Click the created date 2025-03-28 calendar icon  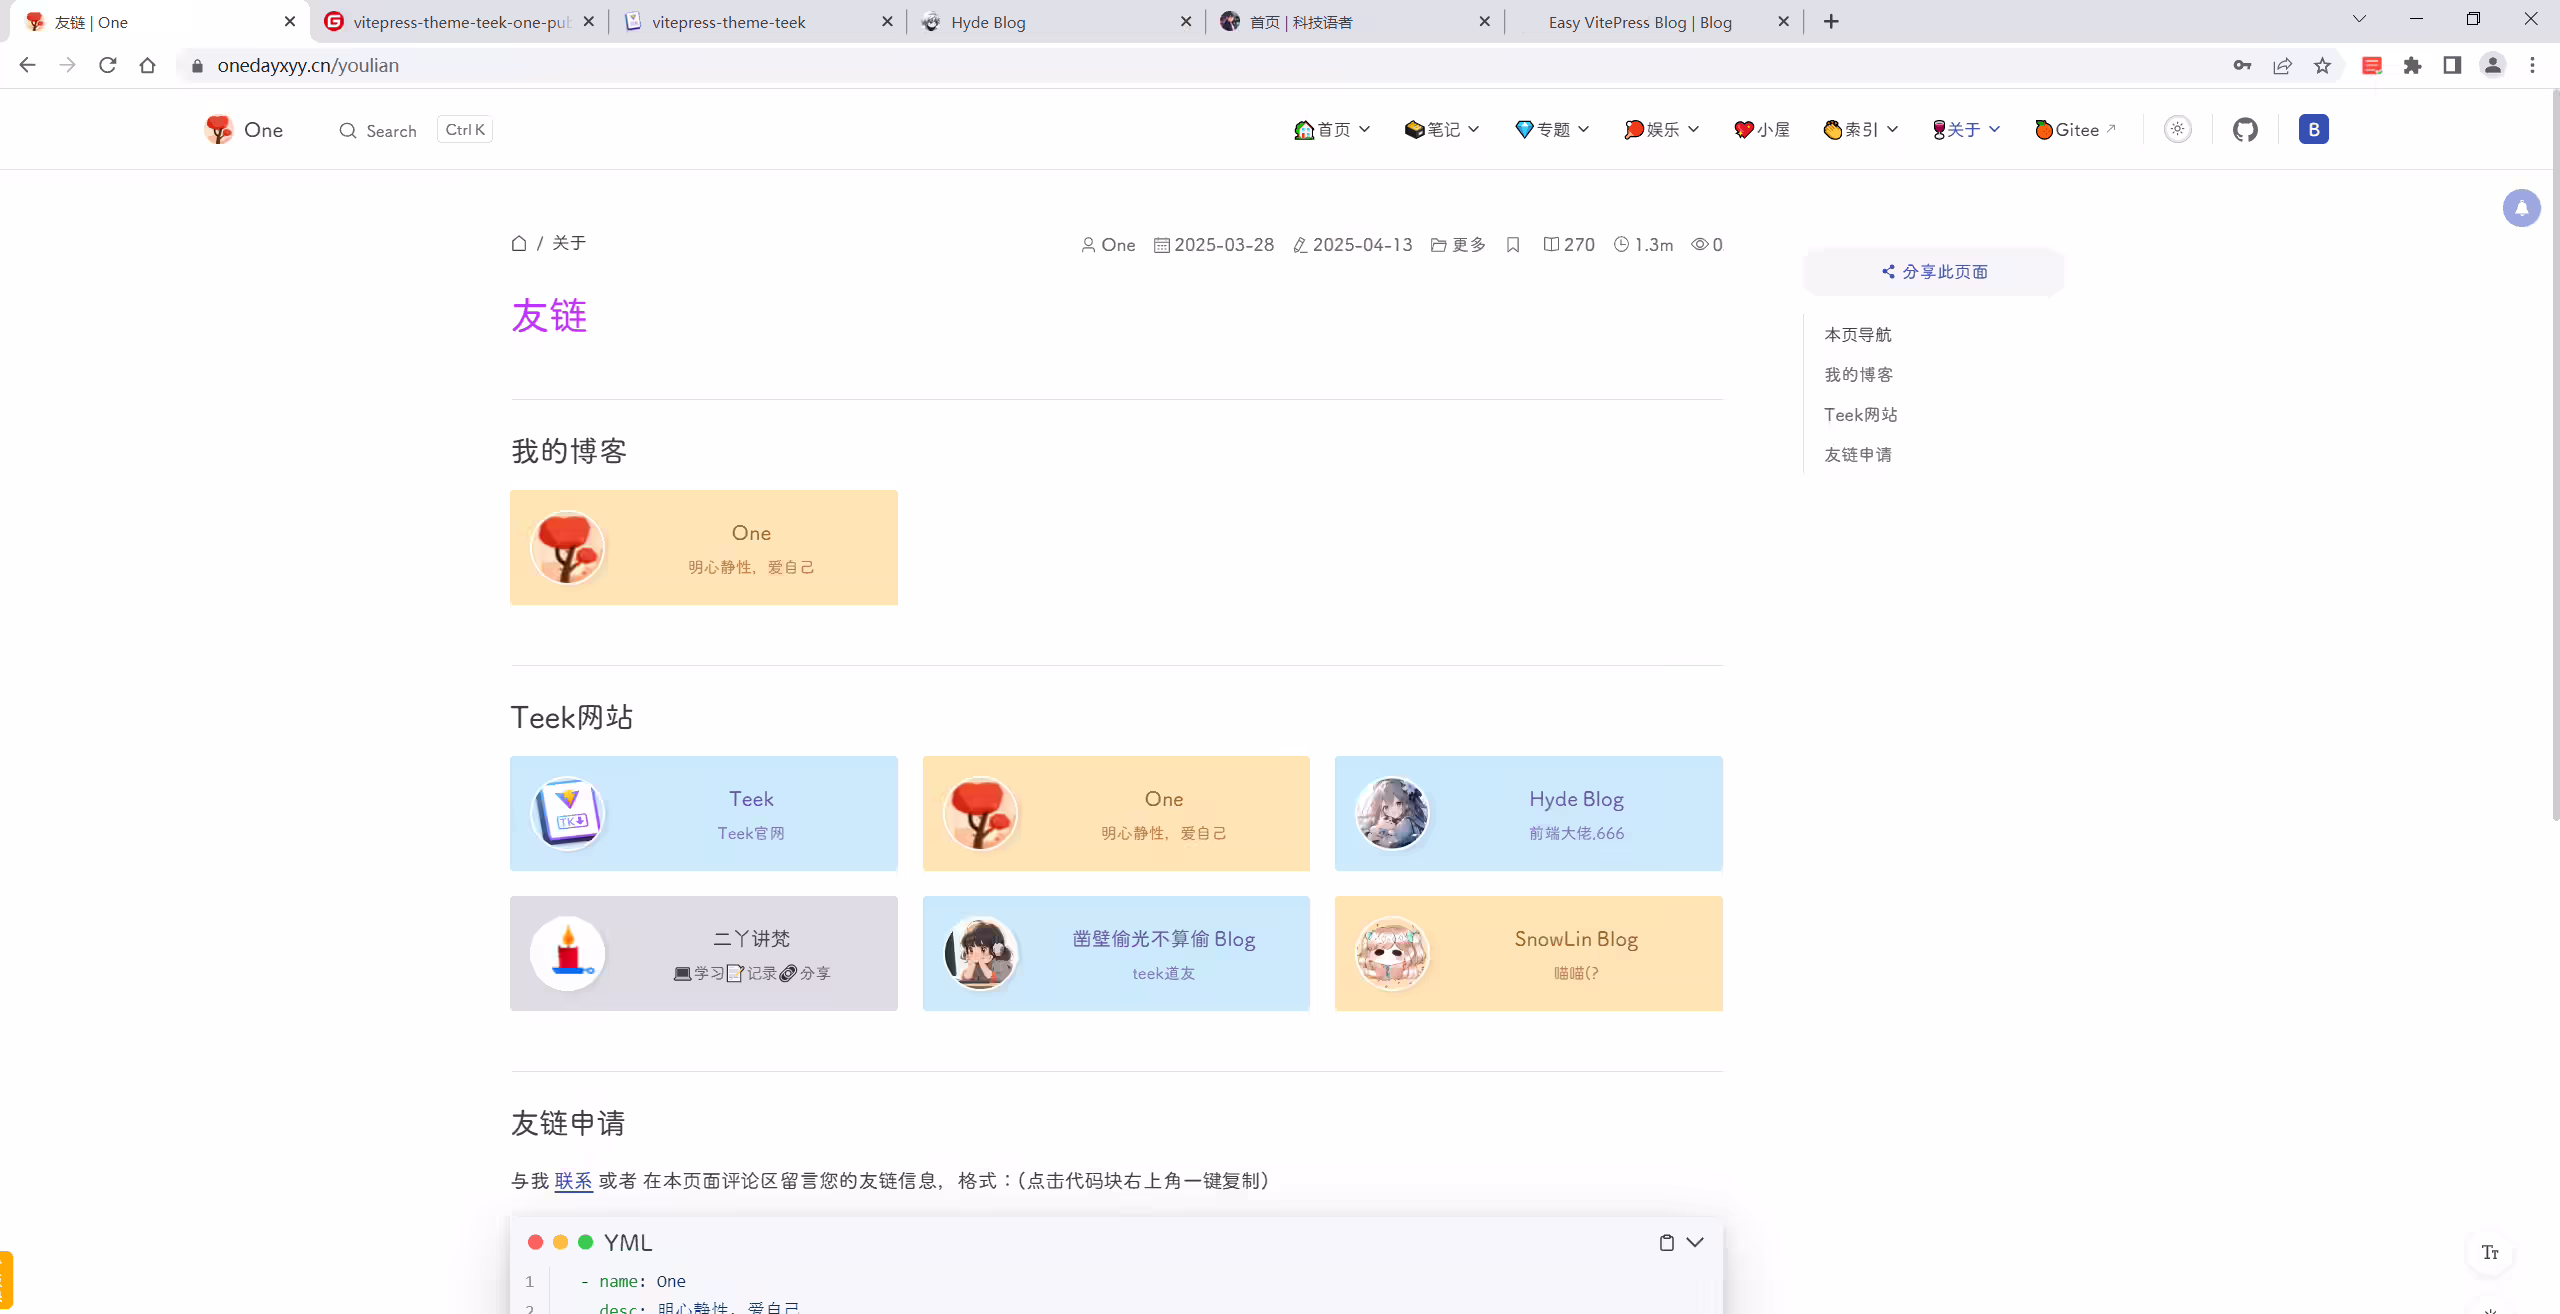pyautogui.click(x=1161, y=245)
